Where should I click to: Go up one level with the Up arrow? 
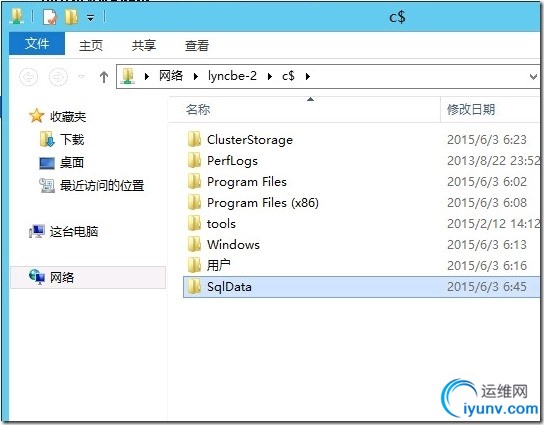pyautogui.click(x=104, y=77)
